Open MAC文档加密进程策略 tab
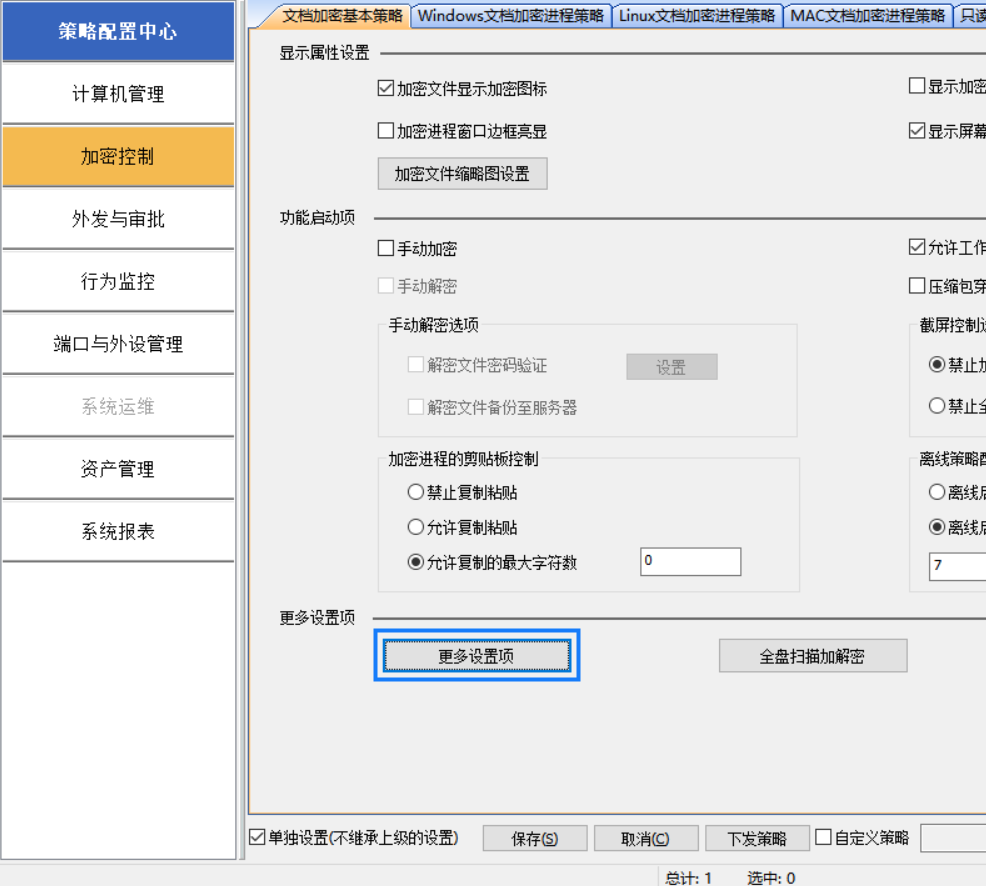Viewport: 986px width, 886px height. click(867, 16)
